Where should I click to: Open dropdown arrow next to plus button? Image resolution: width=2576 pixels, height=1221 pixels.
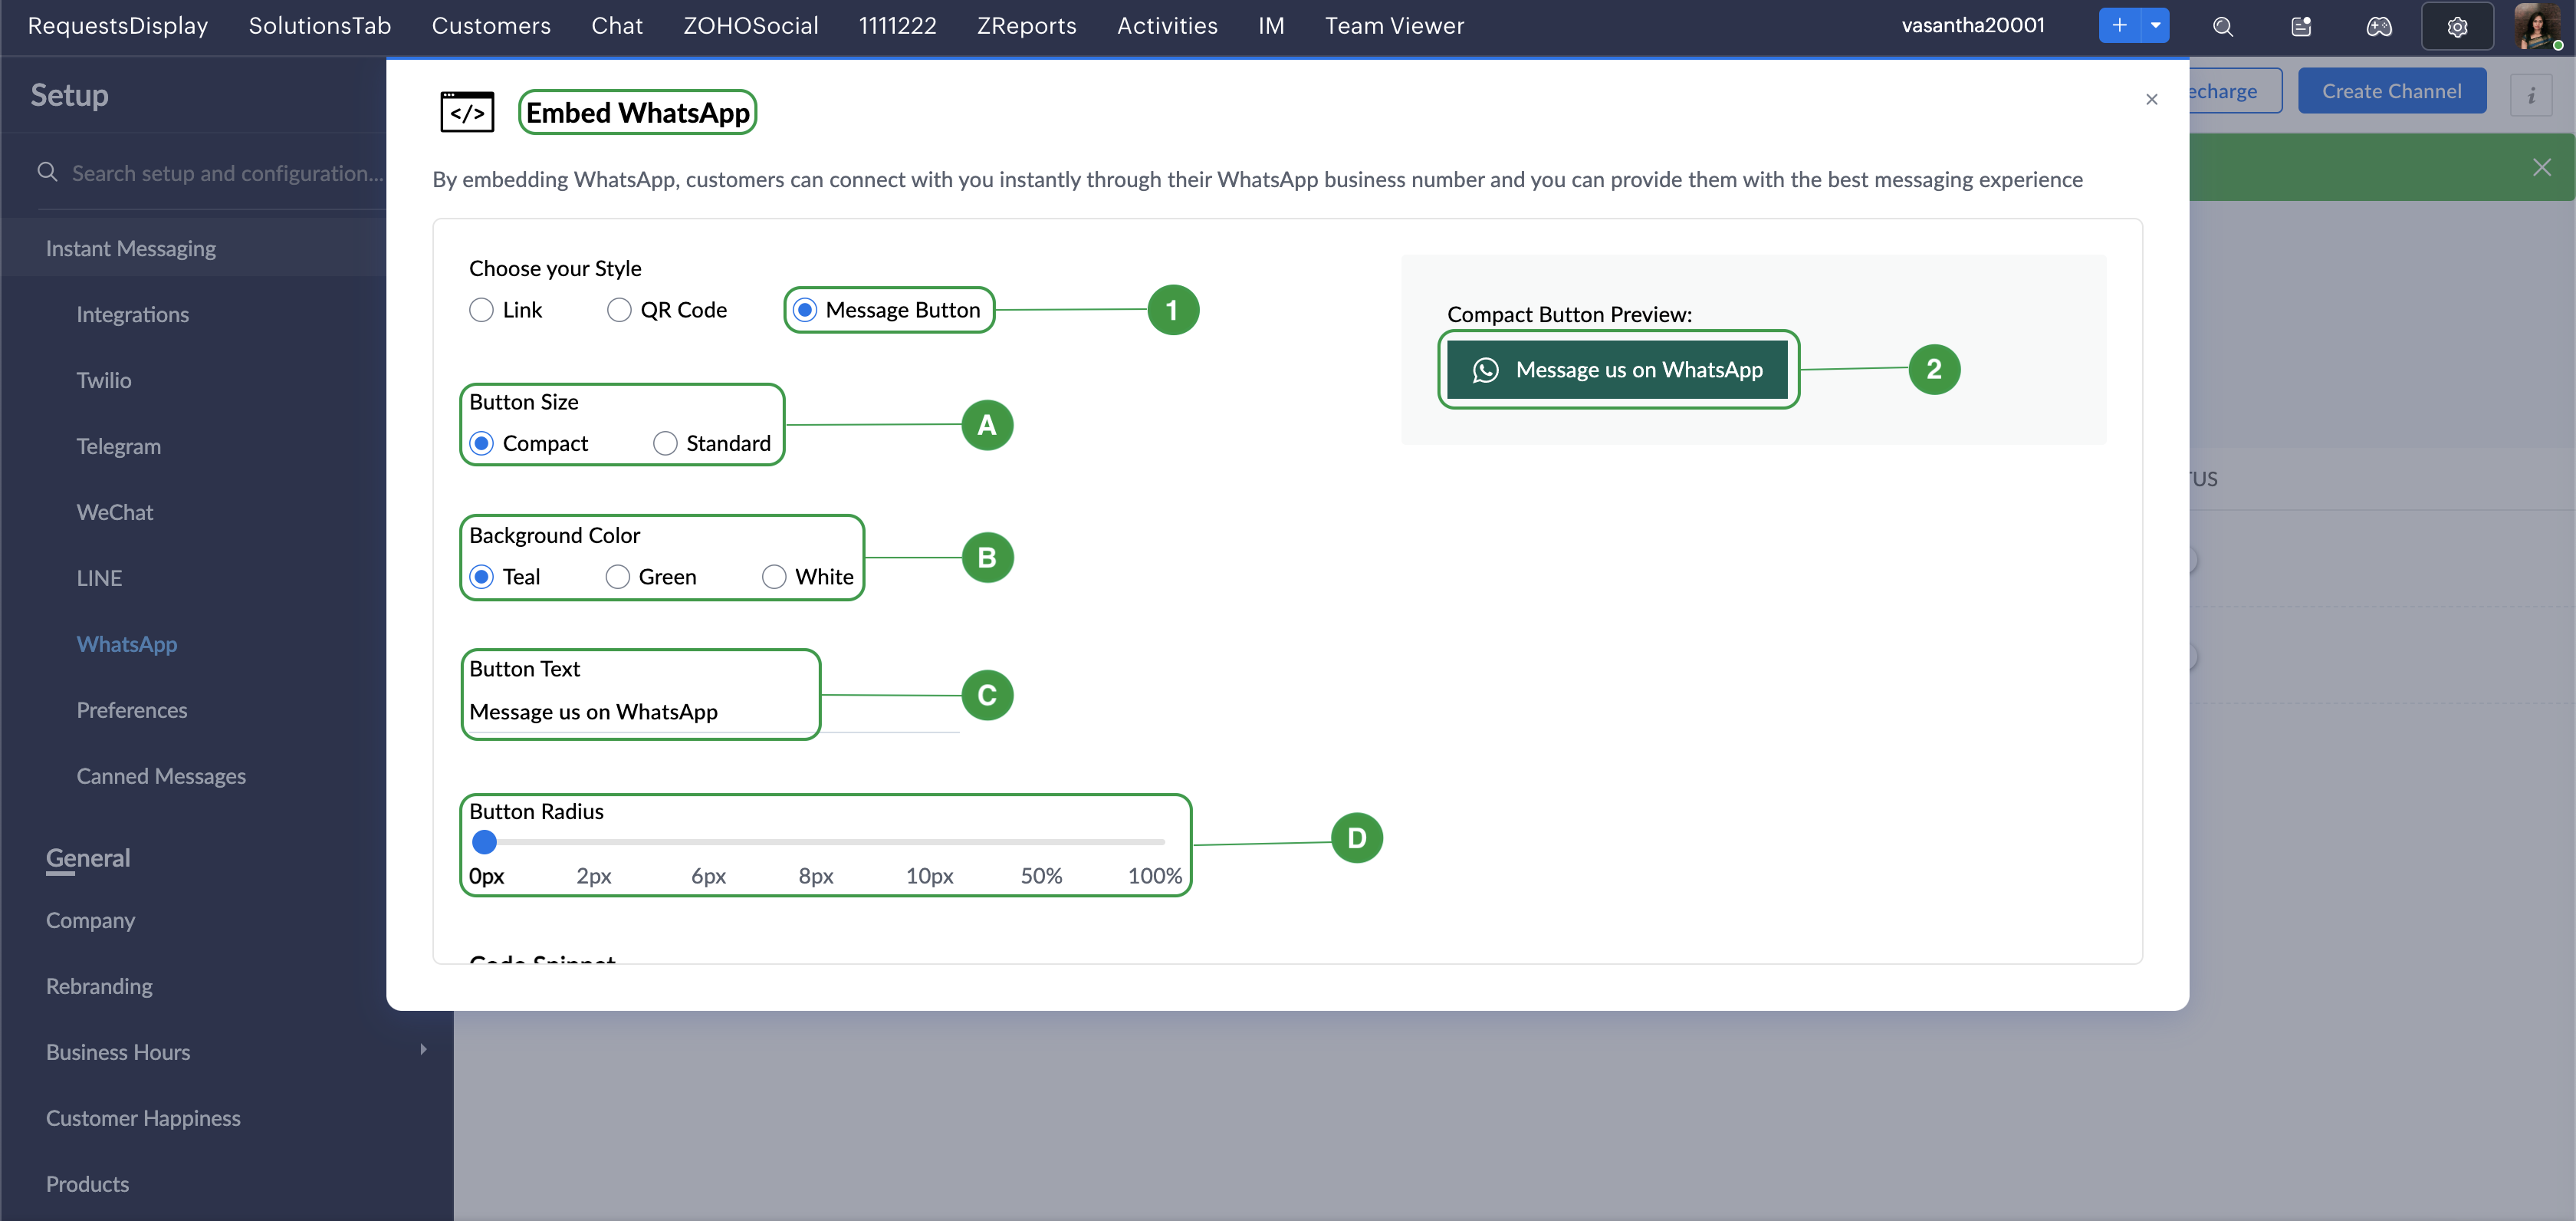click(x=2155, y=25)
